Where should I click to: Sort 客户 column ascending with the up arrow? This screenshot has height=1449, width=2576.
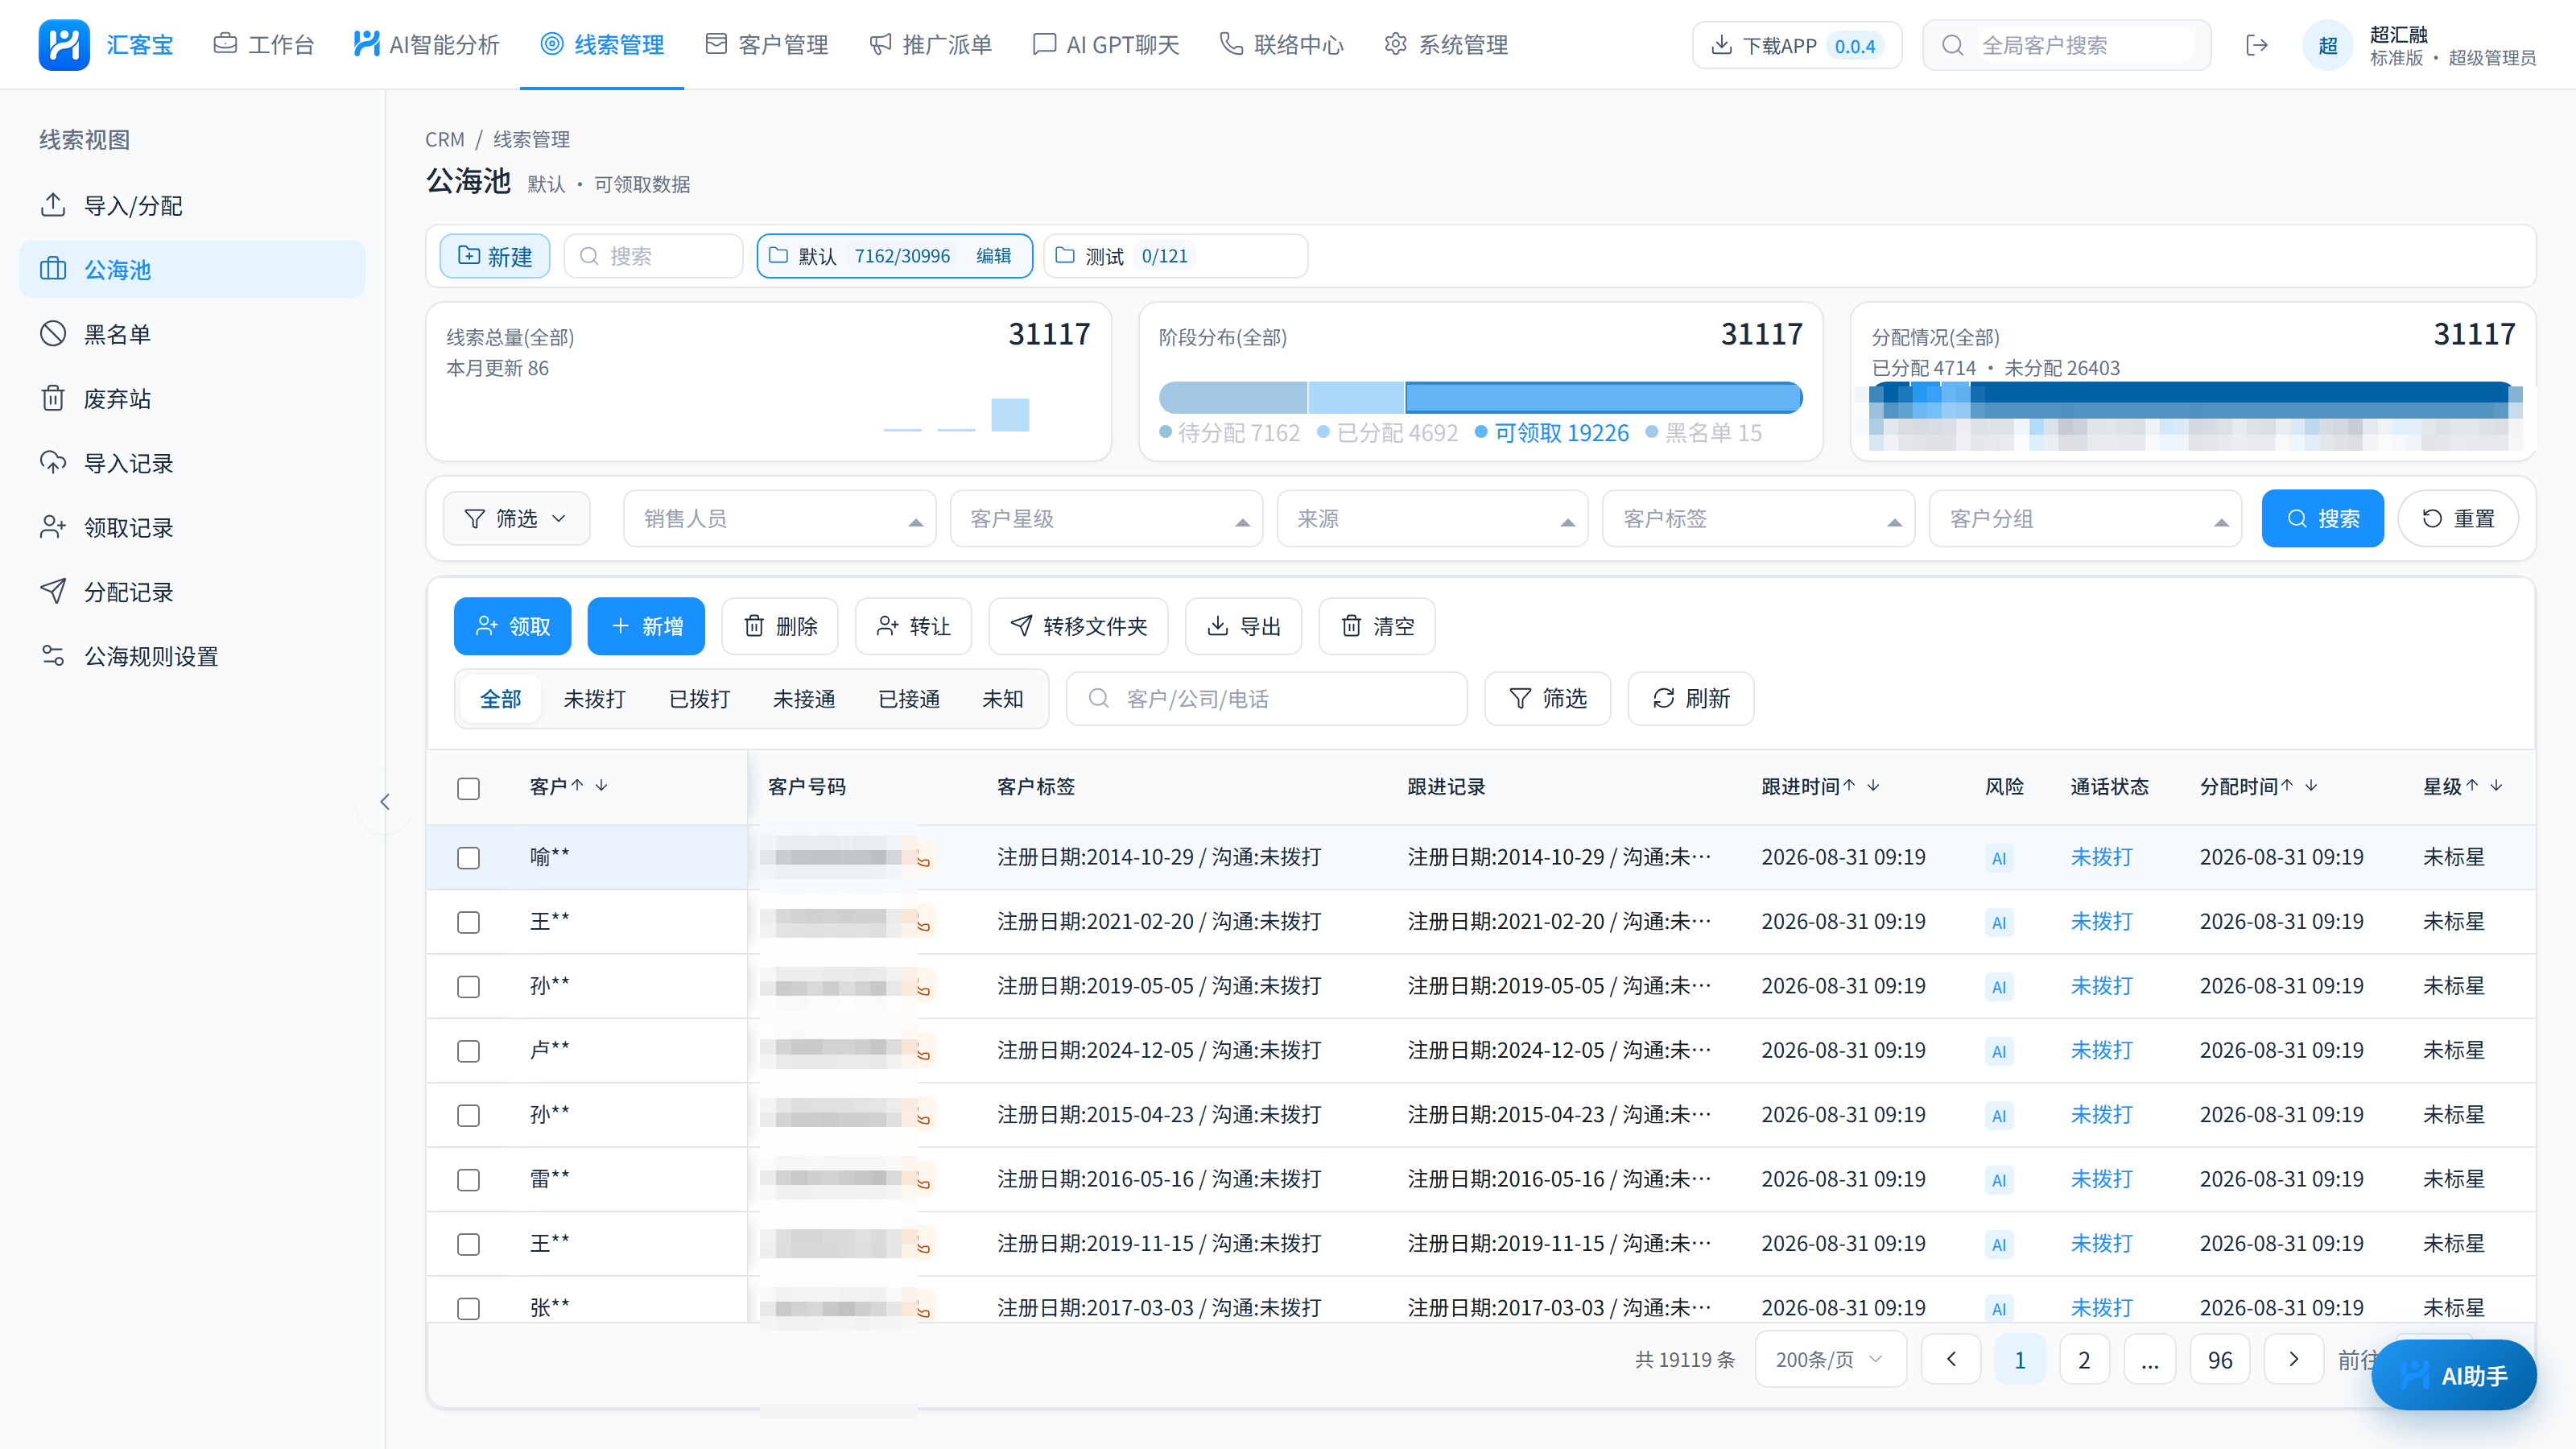[x=578, y=786]
